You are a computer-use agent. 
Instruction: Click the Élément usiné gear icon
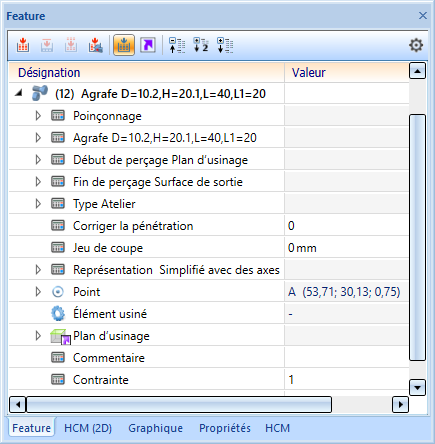58,314
